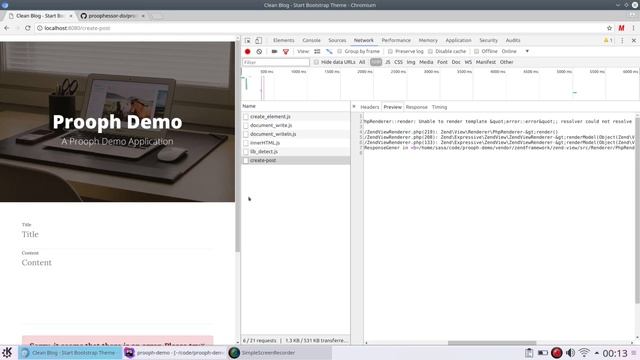Open the Application tab

tap(458, 40)
